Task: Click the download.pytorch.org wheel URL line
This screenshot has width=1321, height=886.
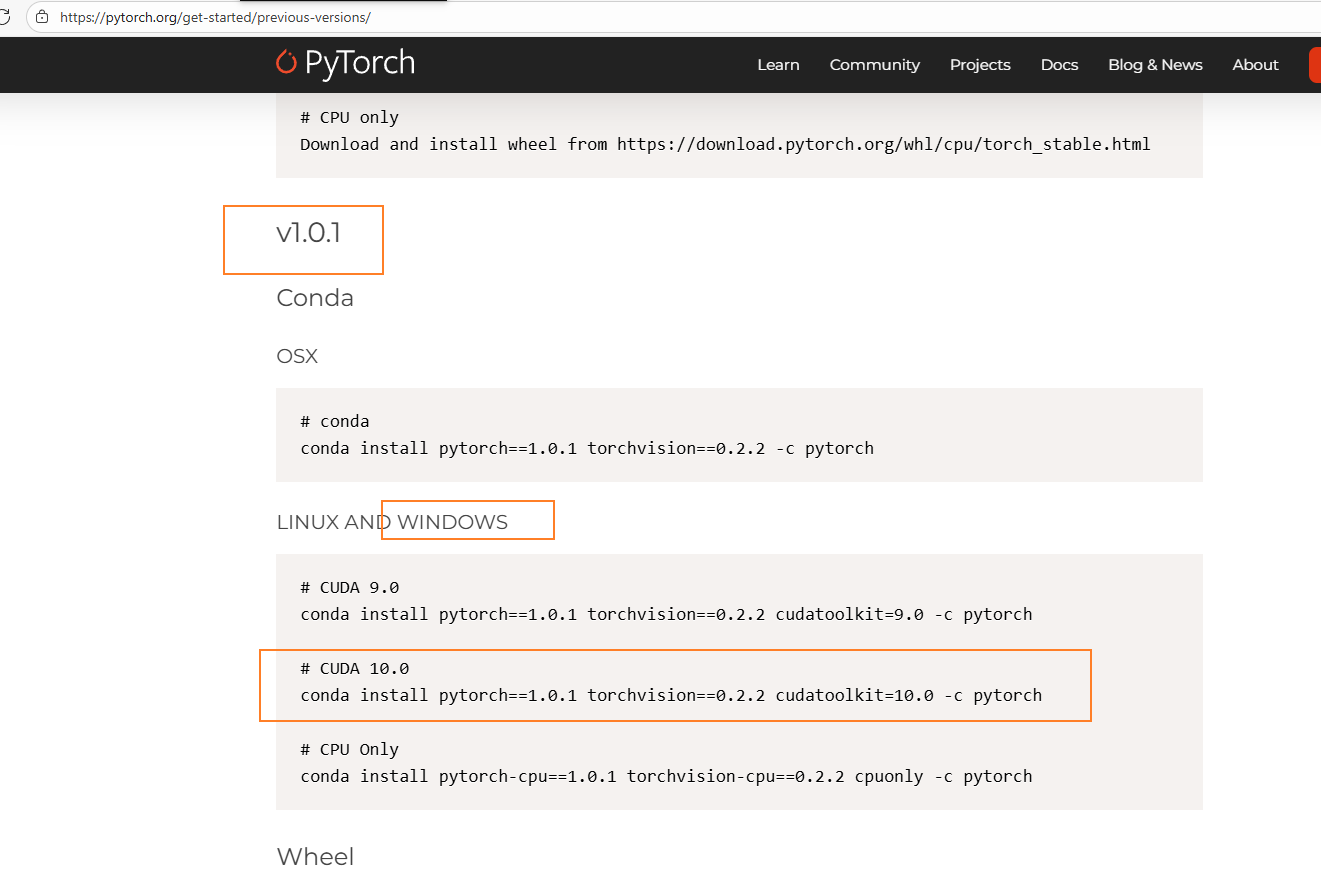Action: (x=725, y=144)
